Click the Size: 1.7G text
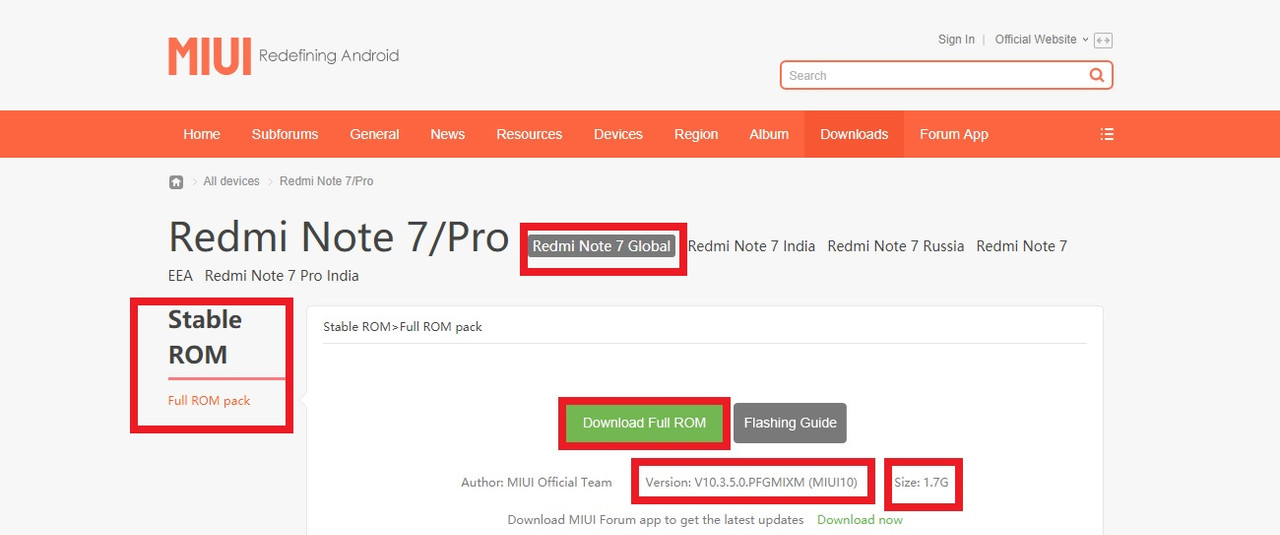1280x535 pixels. [x=921, y=482]
